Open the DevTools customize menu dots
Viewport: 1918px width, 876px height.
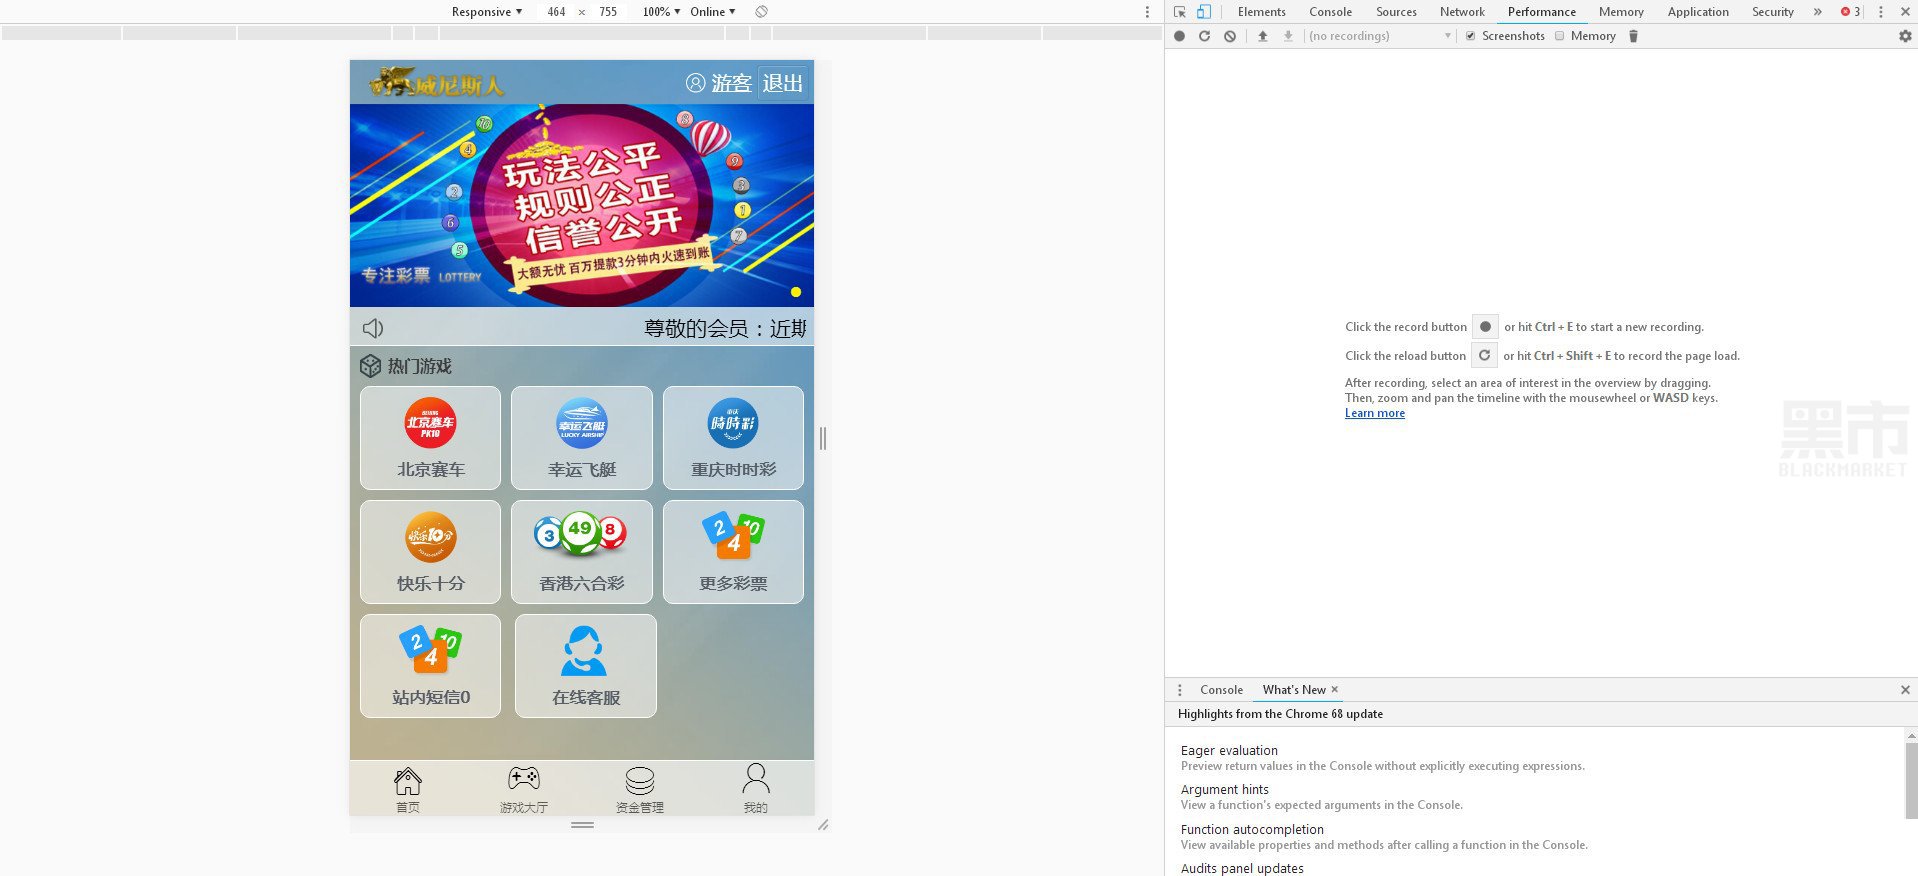click(1881, 12)
